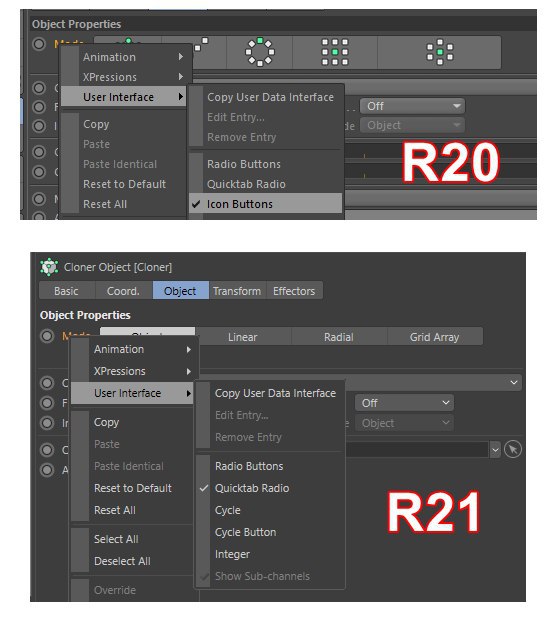
Task: Choose Reset All in R20 menu
Action: 124,204
